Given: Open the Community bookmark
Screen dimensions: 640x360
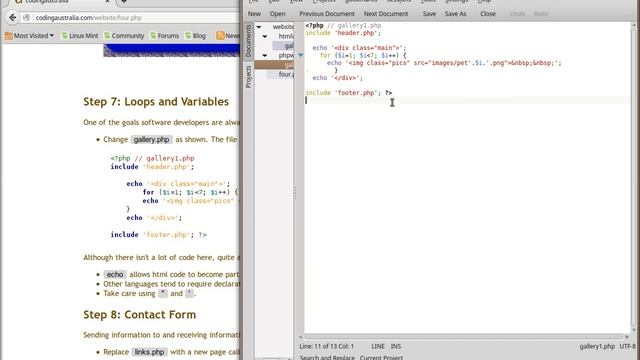Looking at the screenshot, I should tap(124, 36).
